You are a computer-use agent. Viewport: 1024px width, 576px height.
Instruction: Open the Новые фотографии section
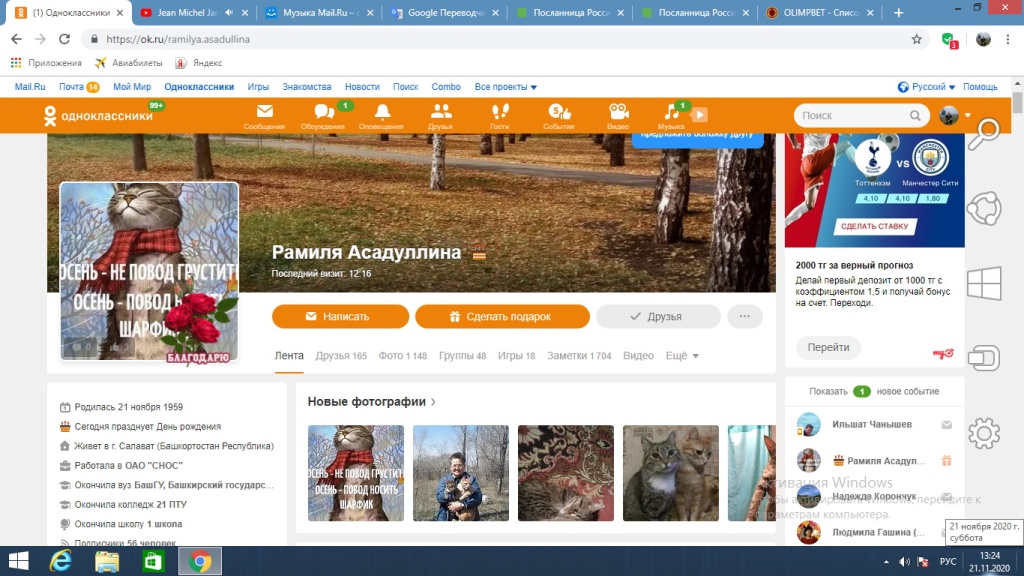tap(372, 402)
